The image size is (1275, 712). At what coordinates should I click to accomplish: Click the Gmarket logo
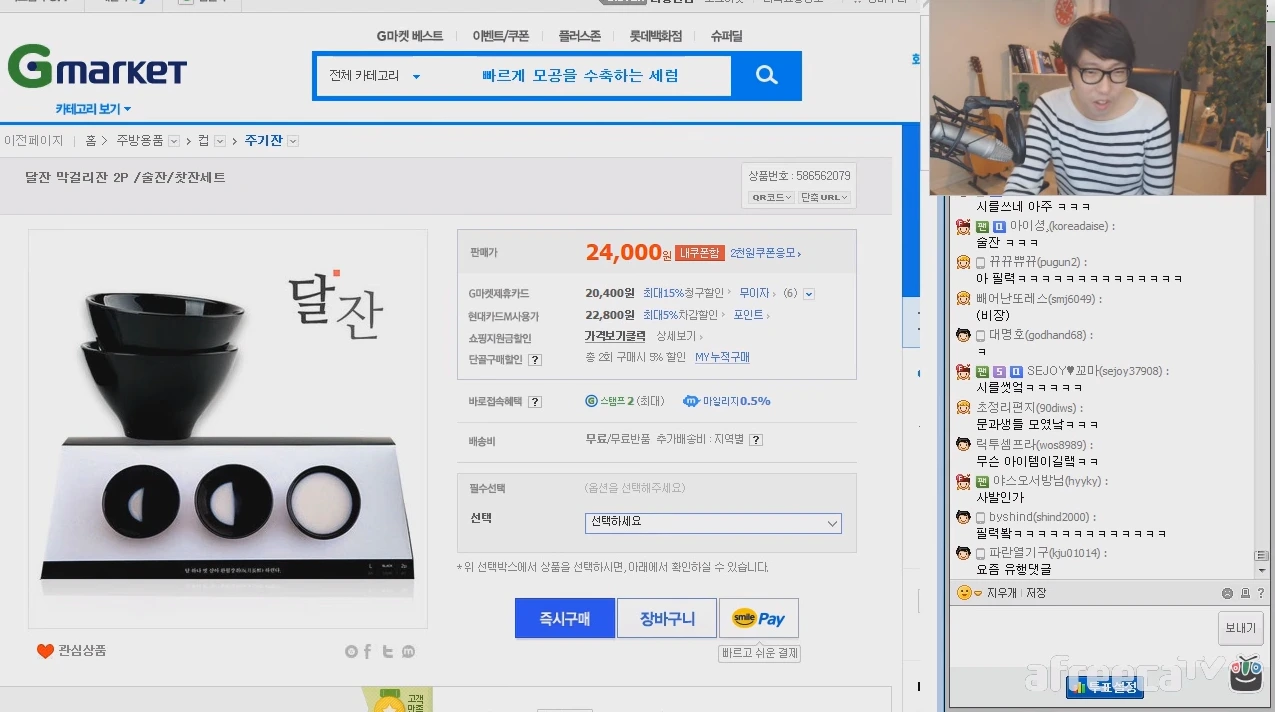pyautogui.click(x=97, y=68)
